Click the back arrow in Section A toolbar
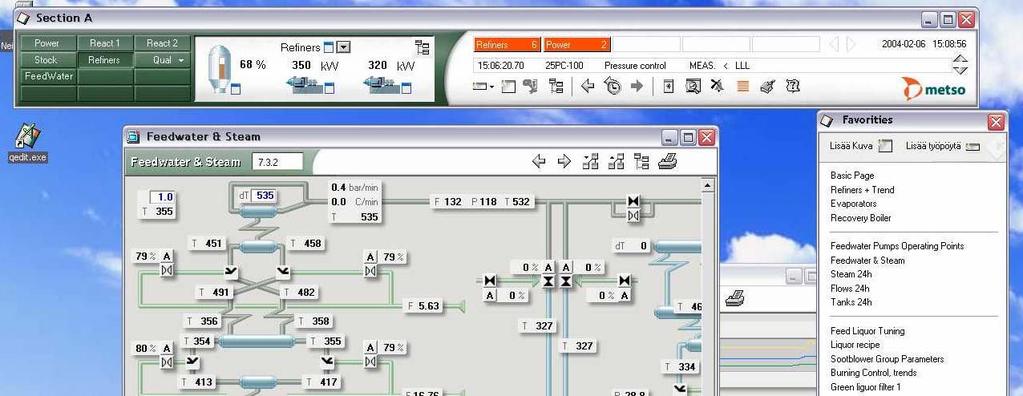The image size is (1023, 396). (x=588, y=86)
